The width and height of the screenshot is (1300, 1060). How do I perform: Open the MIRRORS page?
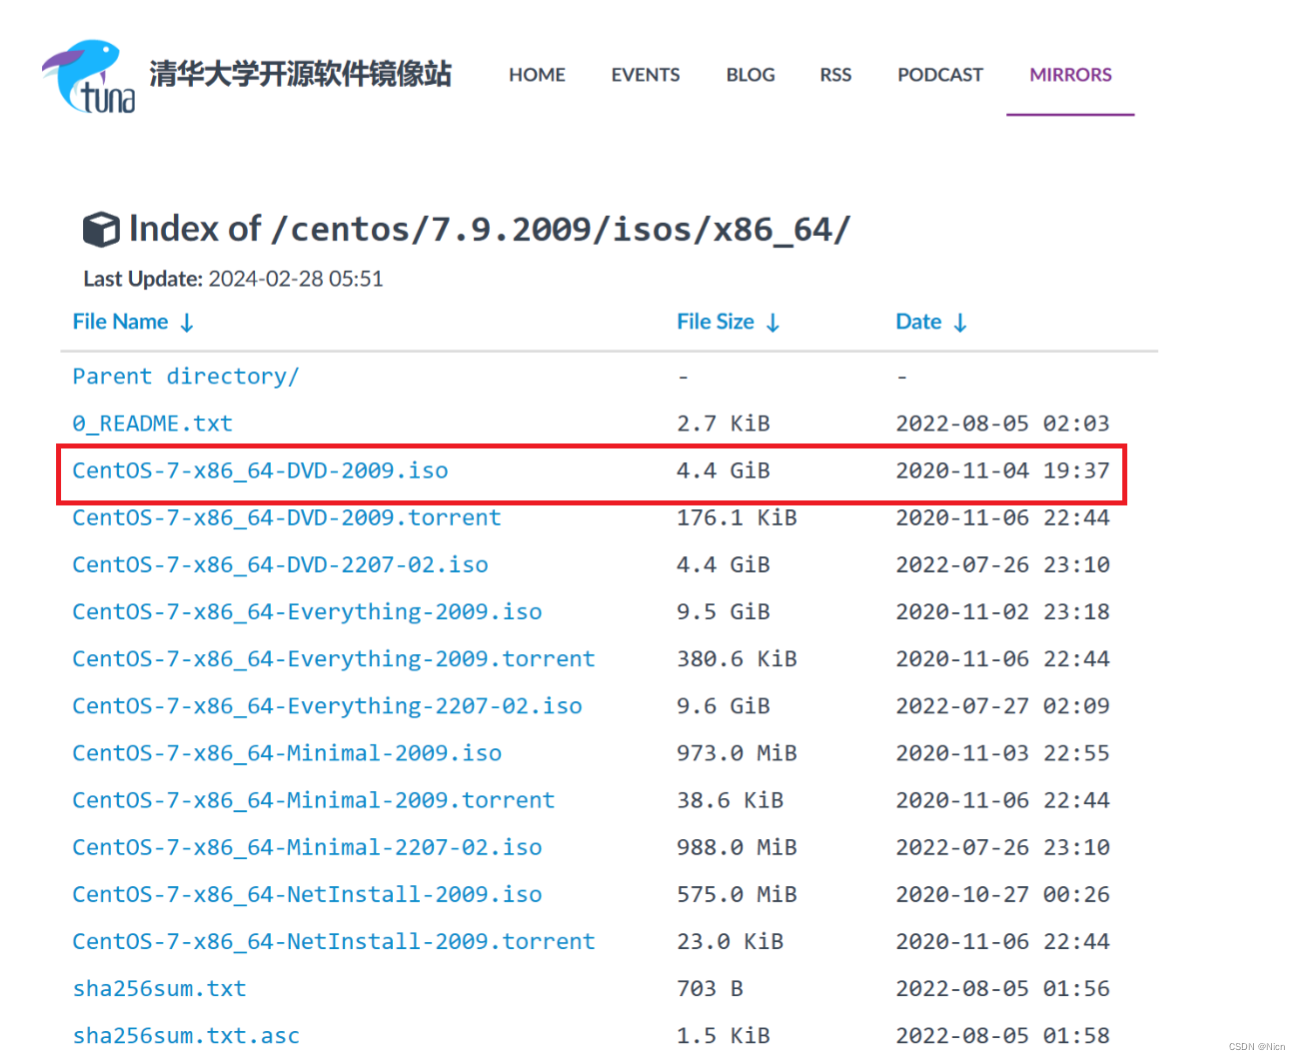point(1070,75)
